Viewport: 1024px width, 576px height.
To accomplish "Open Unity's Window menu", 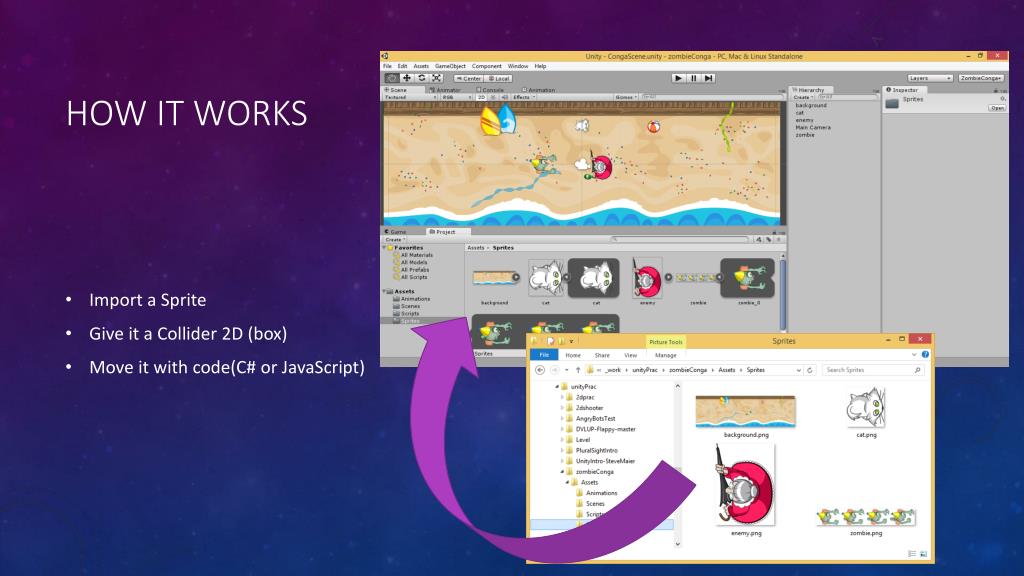I will tap(518, 66).
